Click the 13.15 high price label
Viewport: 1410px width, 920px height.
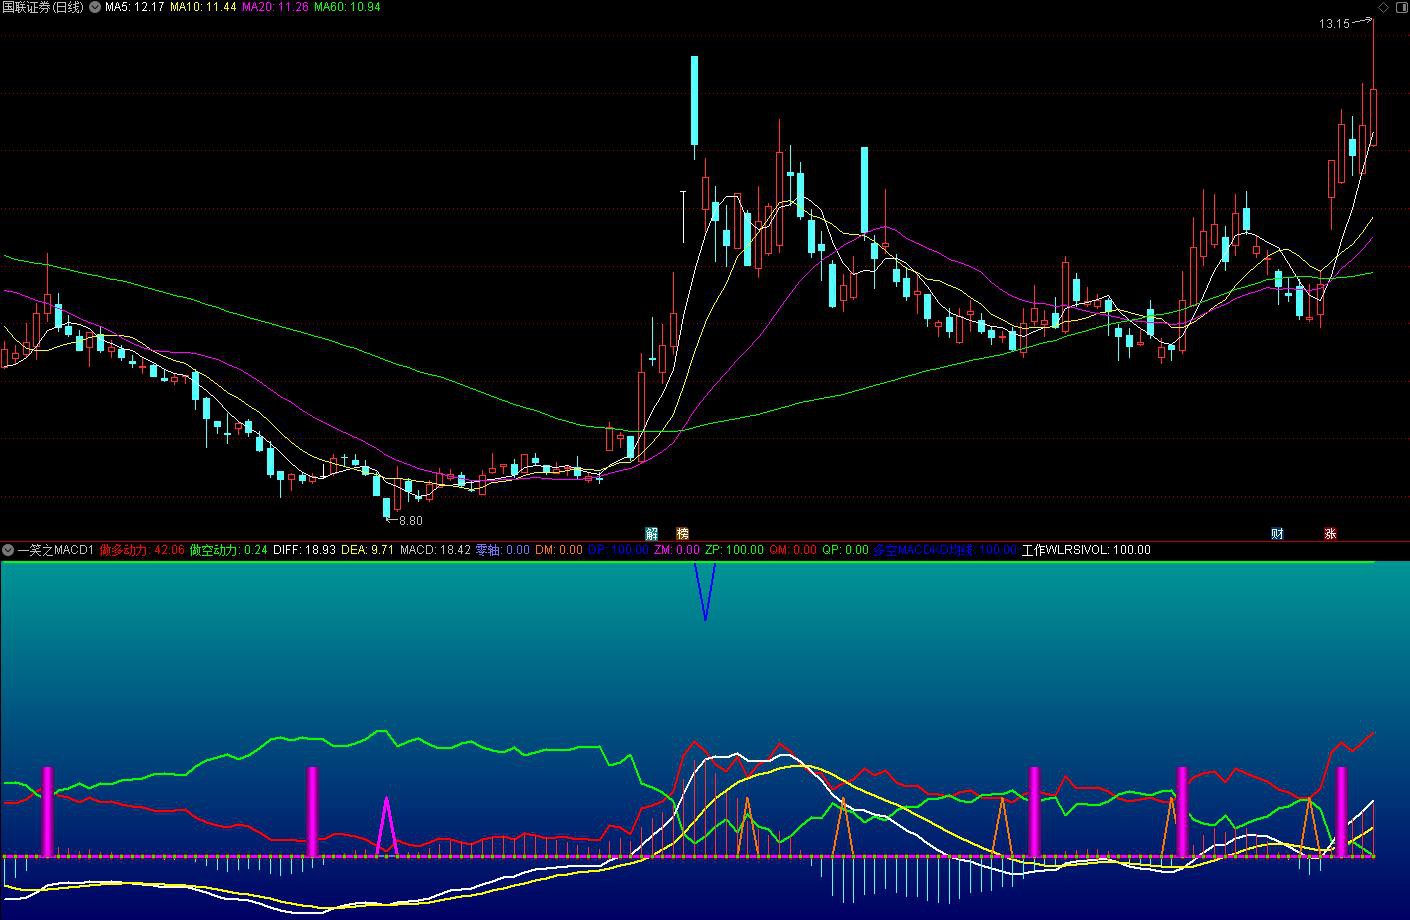pos(1334,23)
